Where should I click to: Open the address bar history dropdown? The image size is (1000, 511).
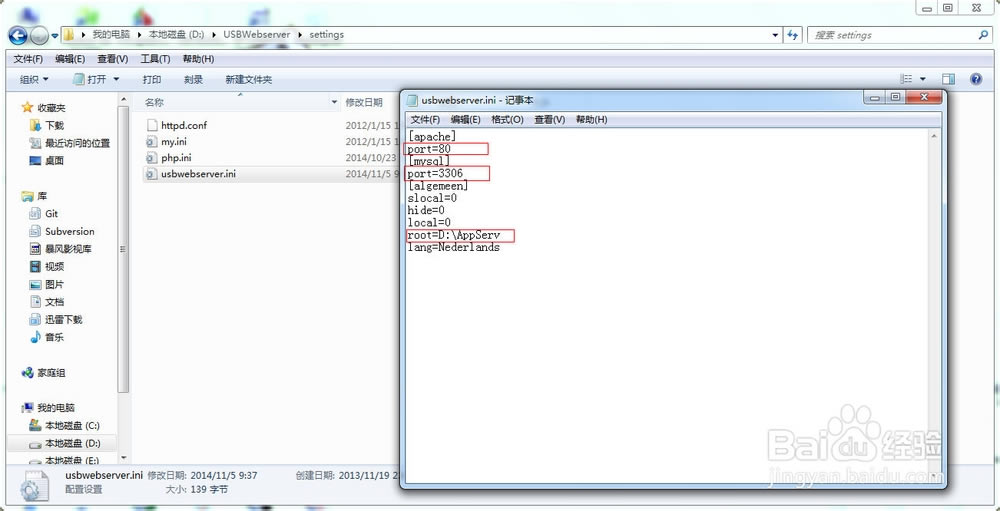775,35
